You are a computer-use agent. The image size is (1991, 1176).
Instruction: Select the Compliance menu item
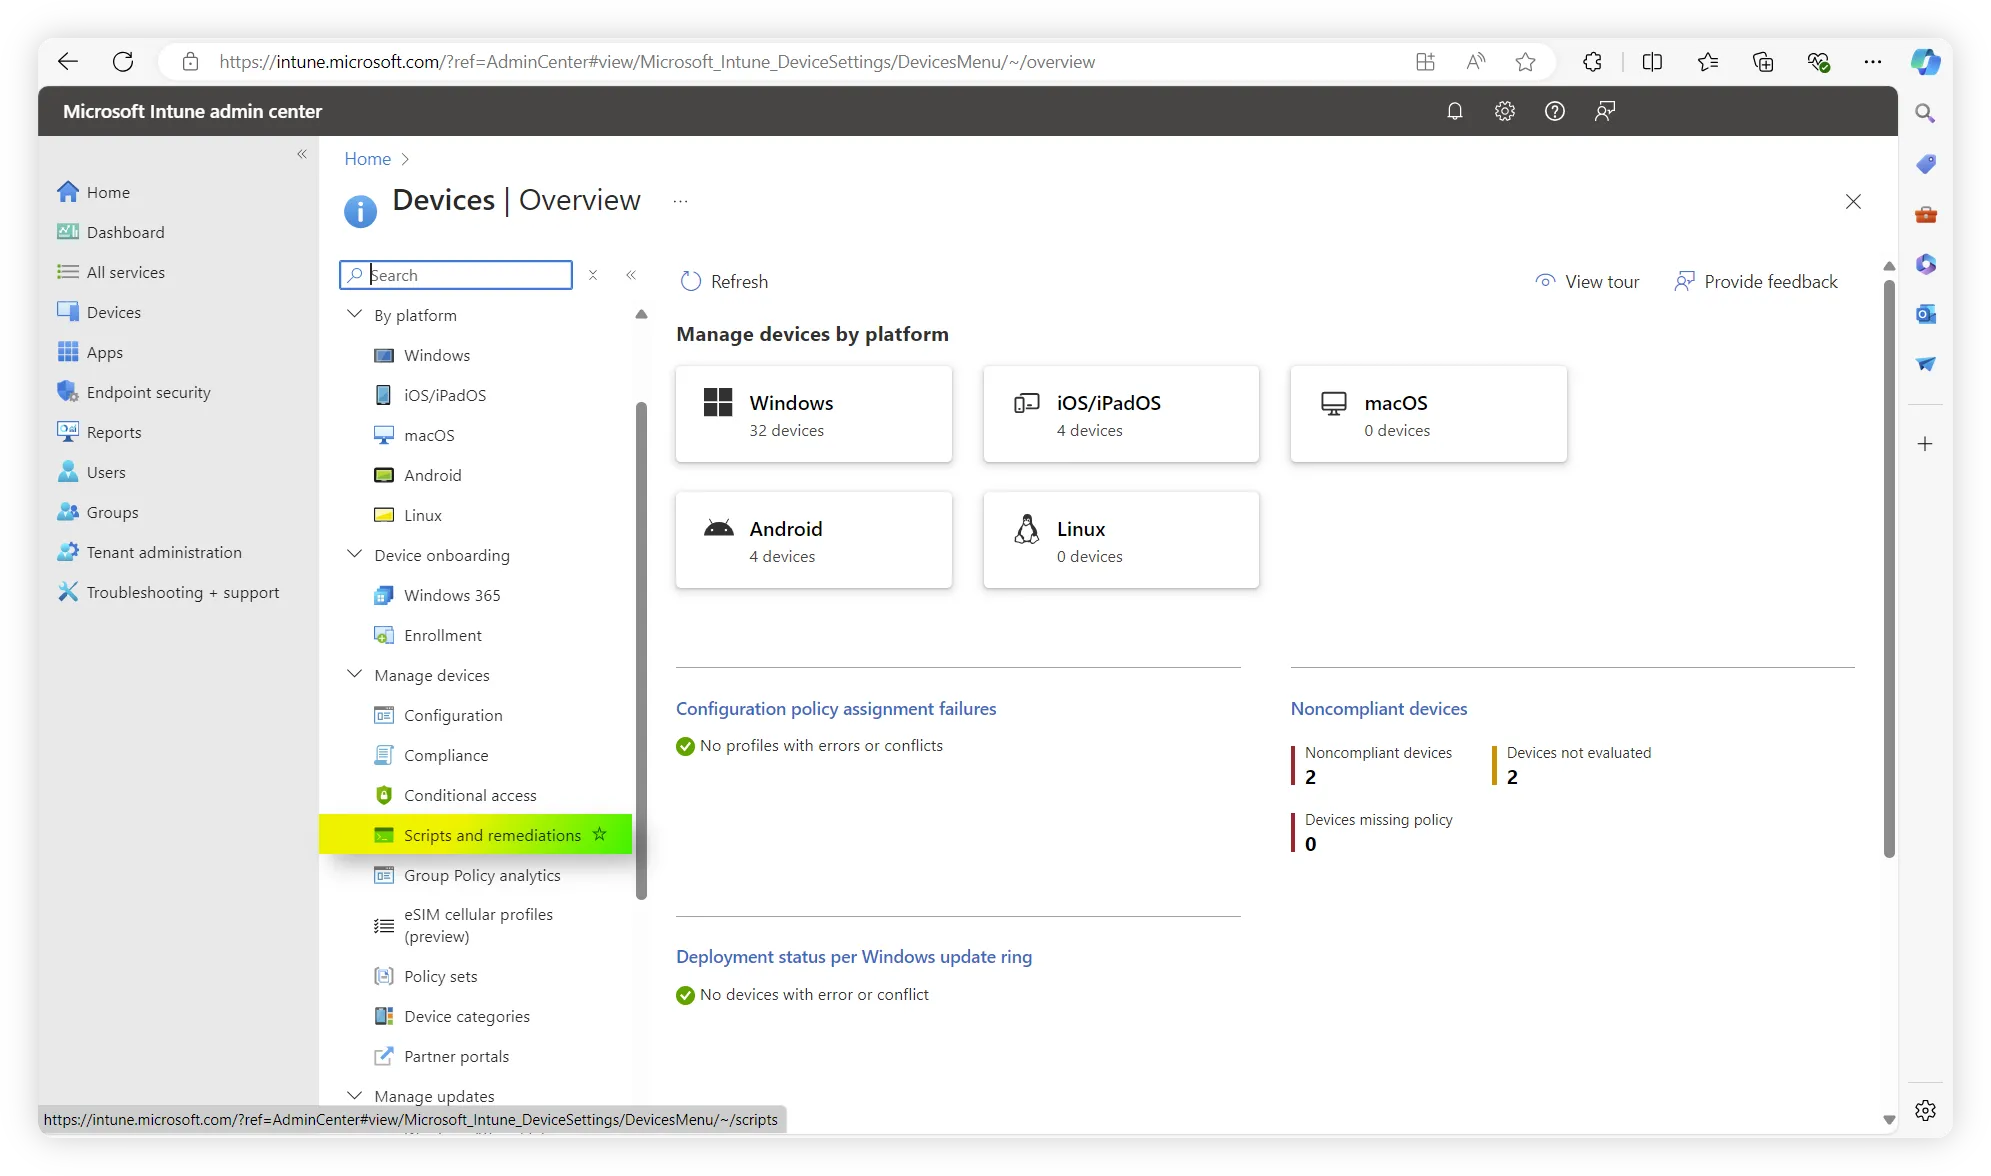445,755
